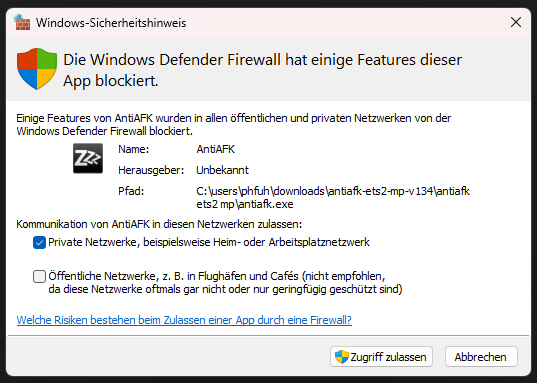The width and height of the screenshot is (537, 383).
Task: Cancel with the Abbrechen button
Action: (481, 357)
